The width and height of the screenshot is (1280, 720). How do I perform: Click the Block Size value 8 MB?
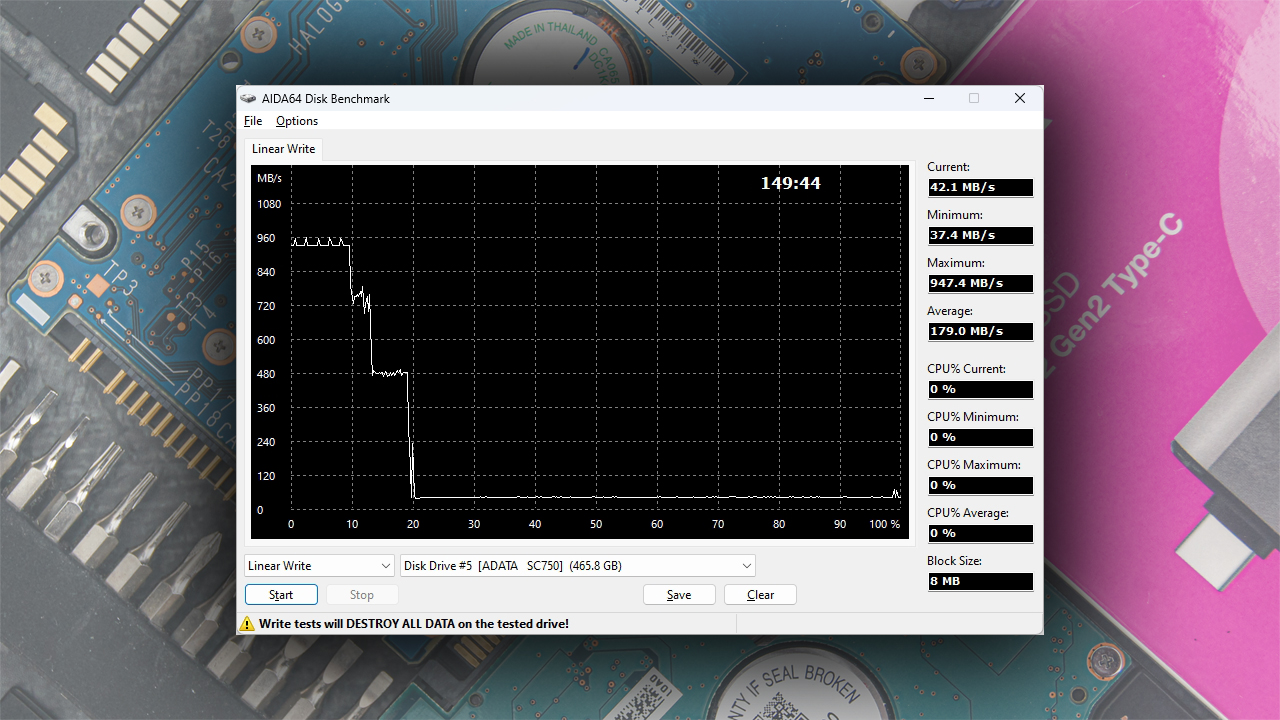click(x=980, y=581)
